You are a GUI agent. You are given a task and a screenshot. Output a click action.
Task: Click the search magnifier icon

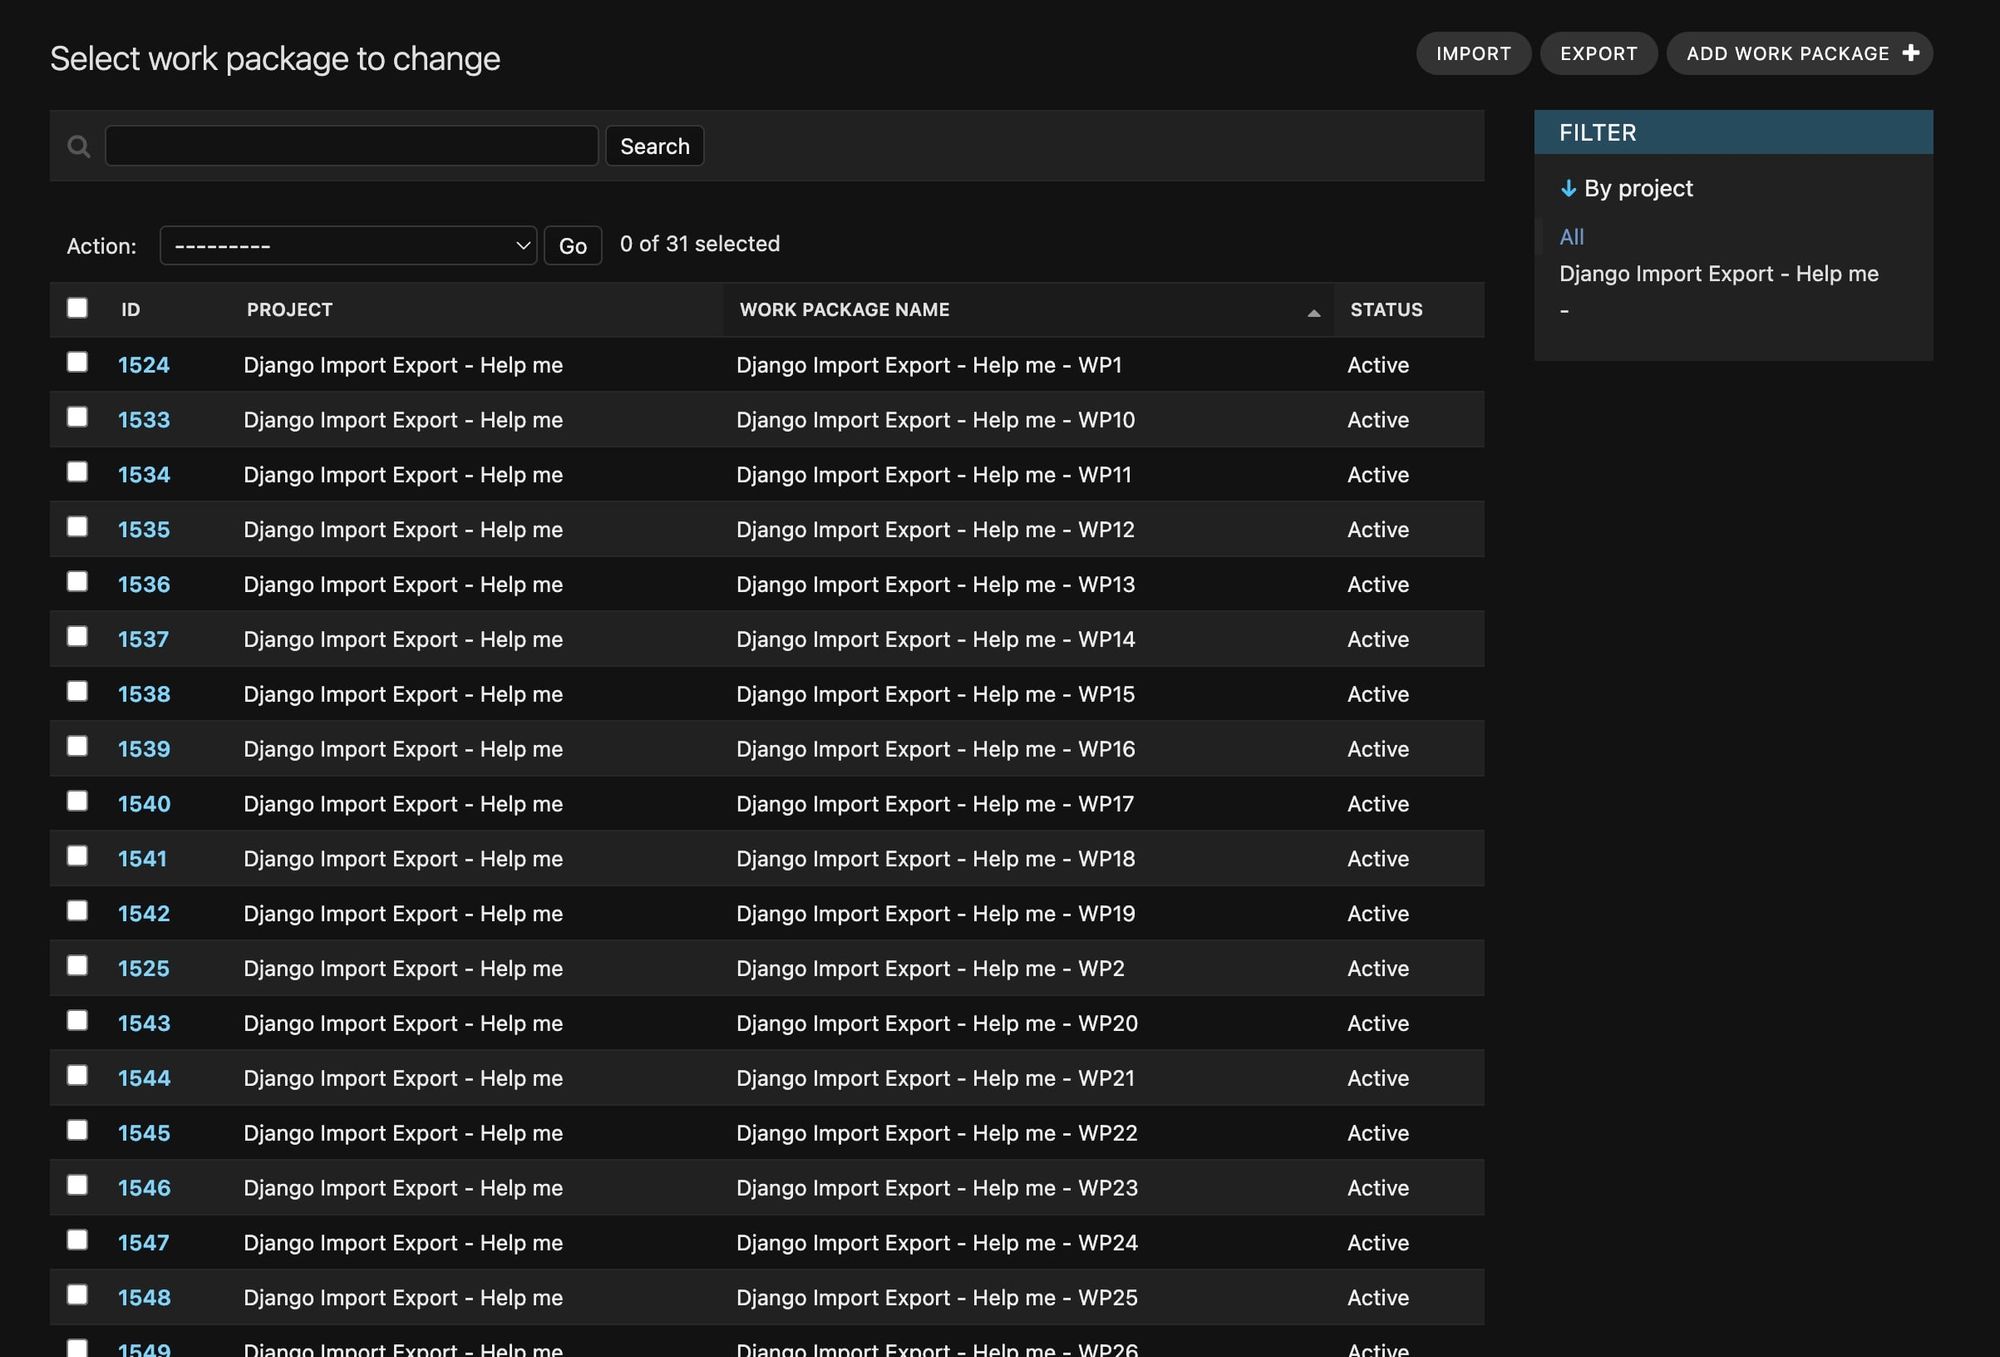click(78, 147)
